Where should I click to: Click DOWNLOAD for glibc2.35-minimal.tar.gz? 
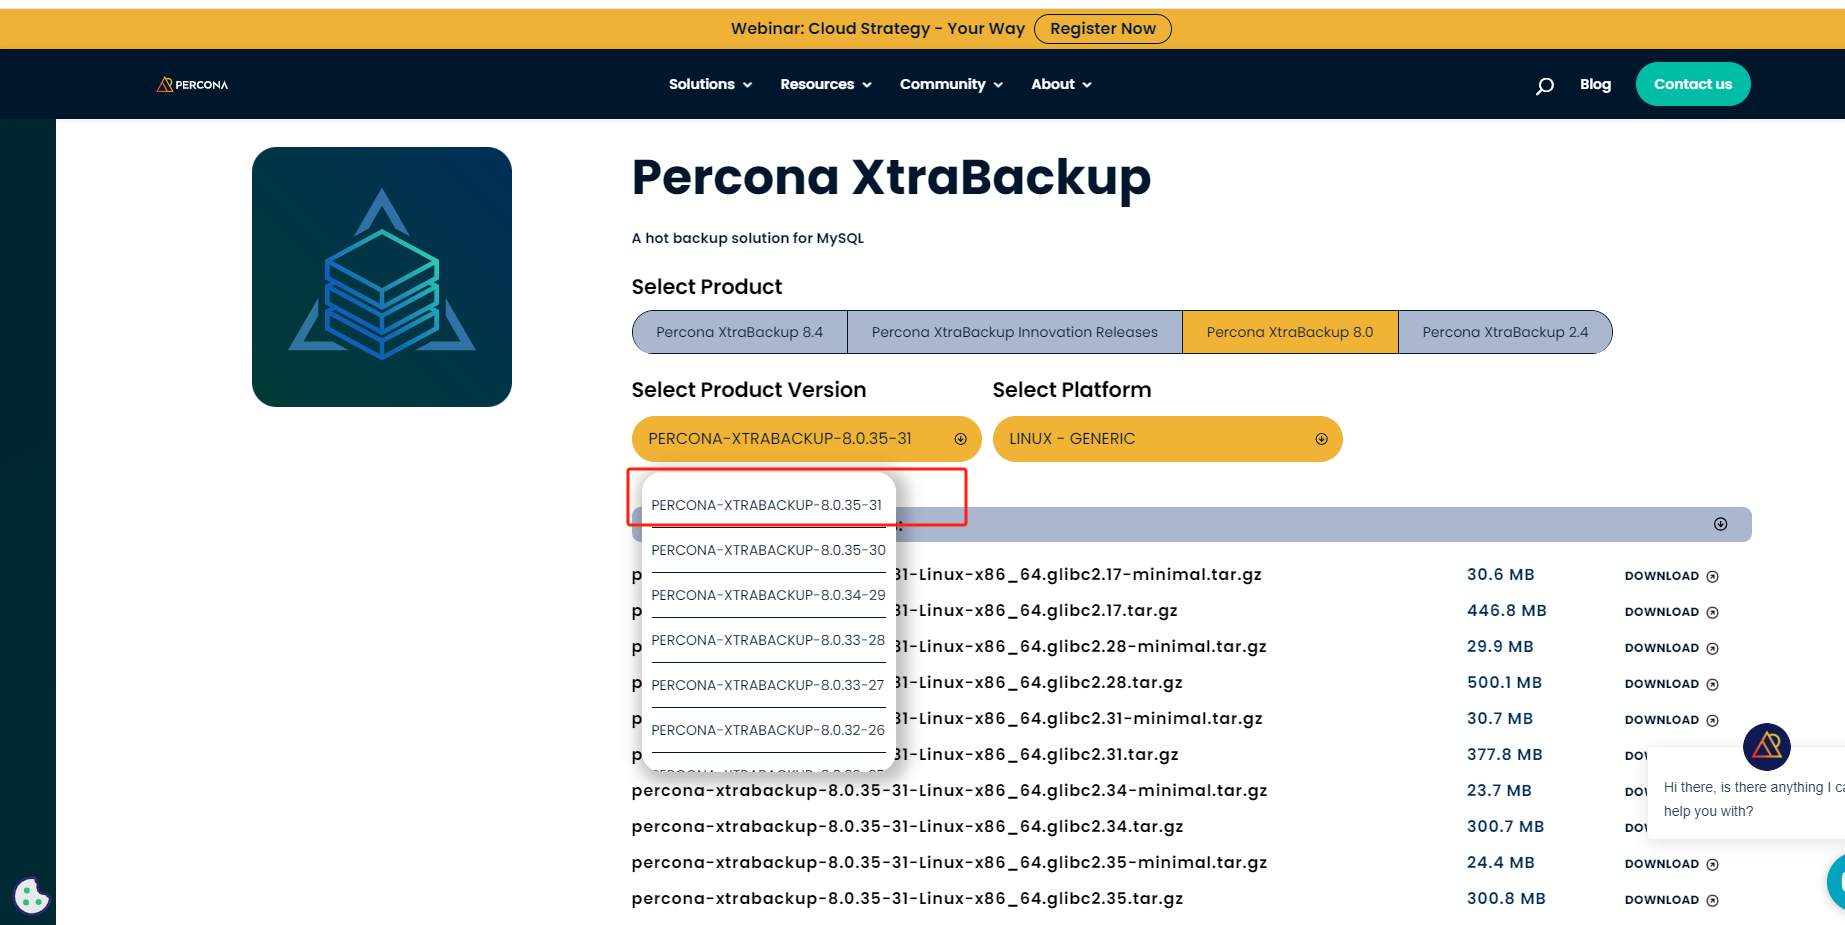click(x=1662, y=864)
